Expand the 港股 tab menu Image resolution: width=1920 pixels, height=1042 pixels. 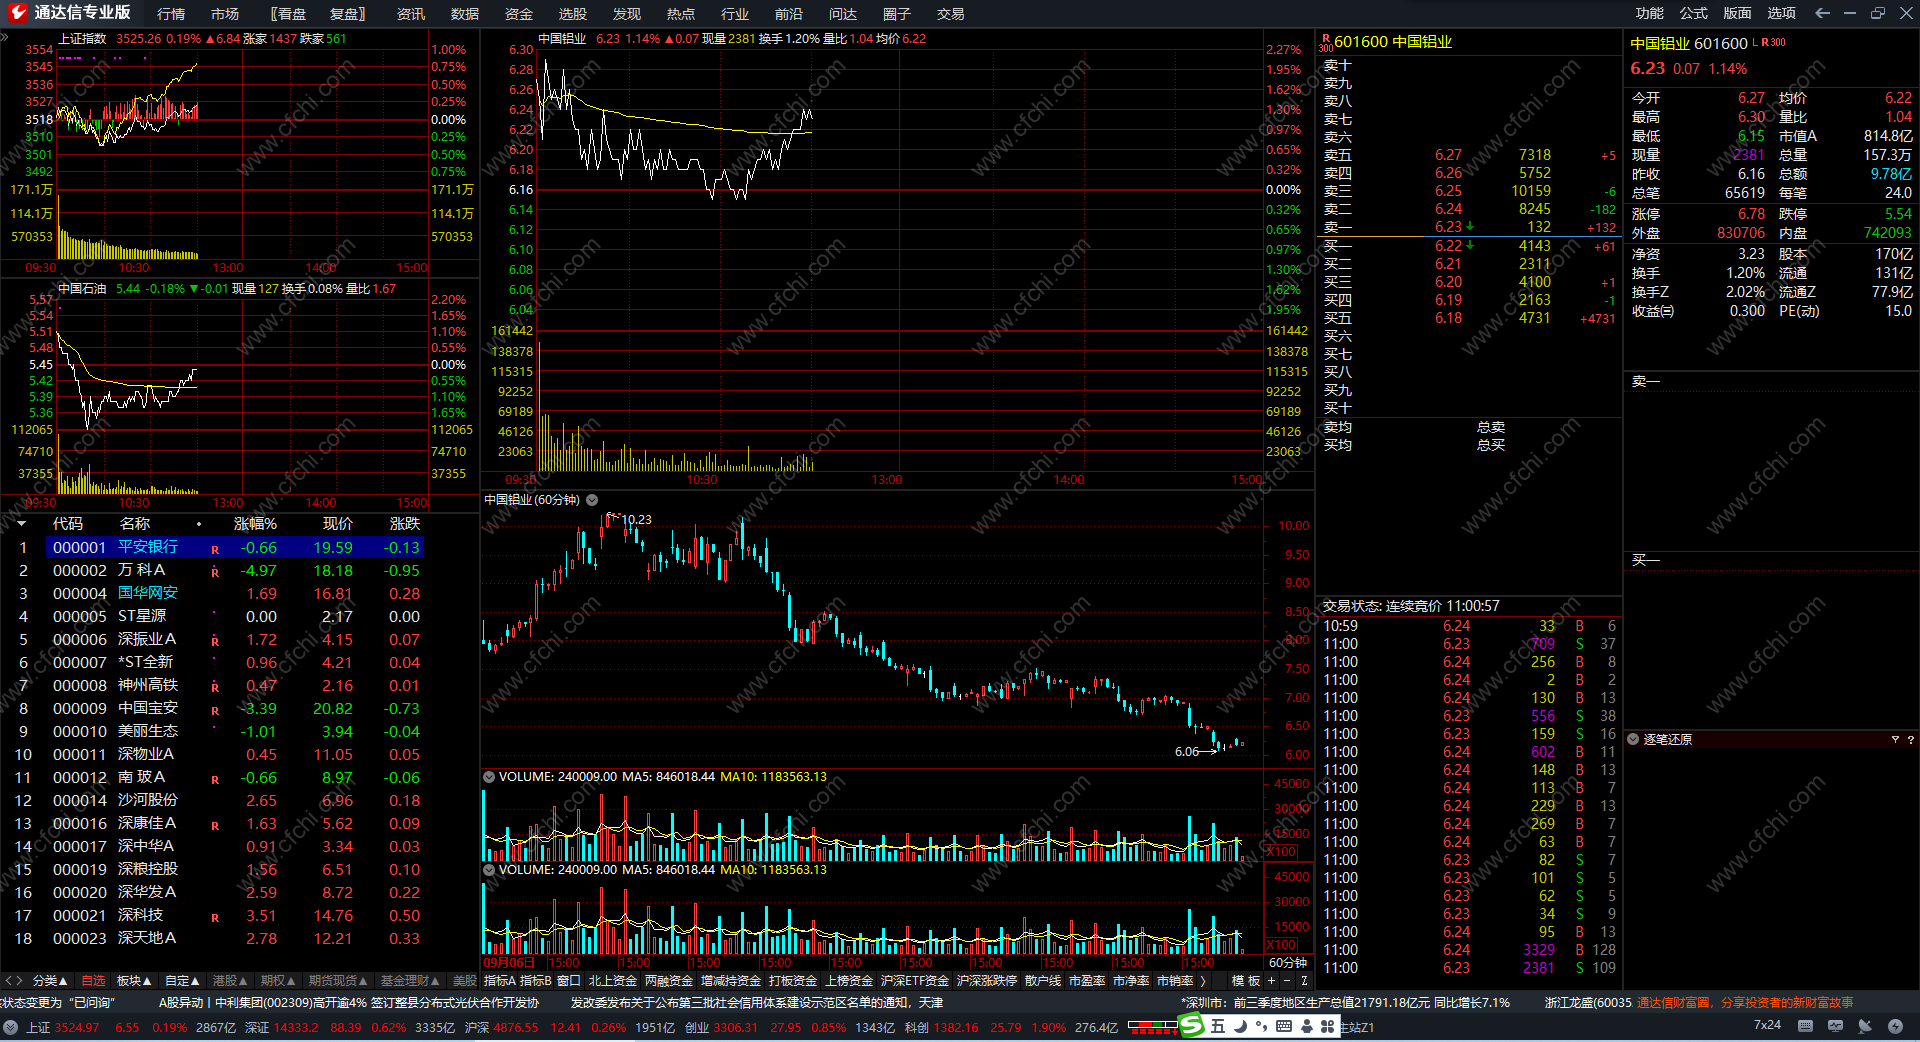tap(230, 981)
